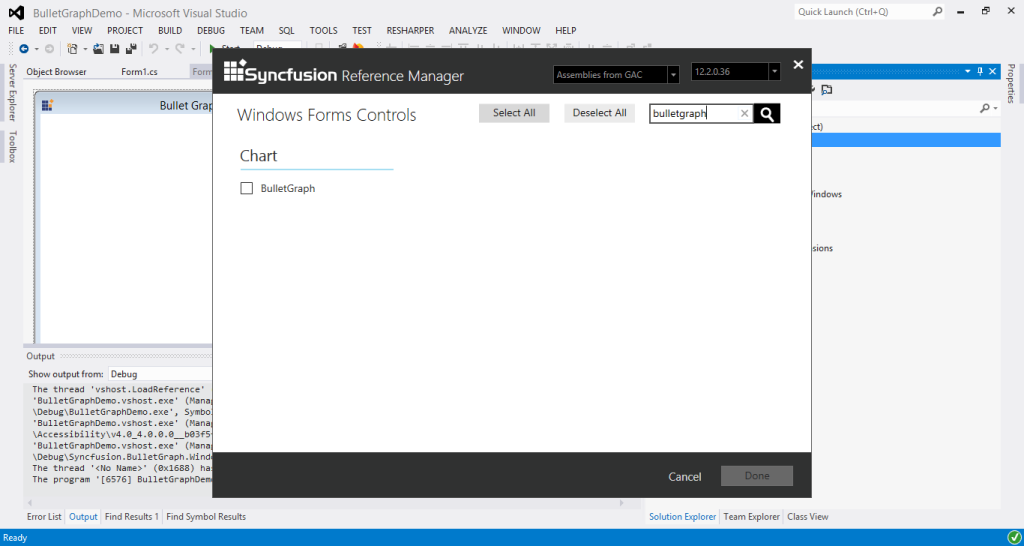Open the BUILD menu

(x=170, y=31)
